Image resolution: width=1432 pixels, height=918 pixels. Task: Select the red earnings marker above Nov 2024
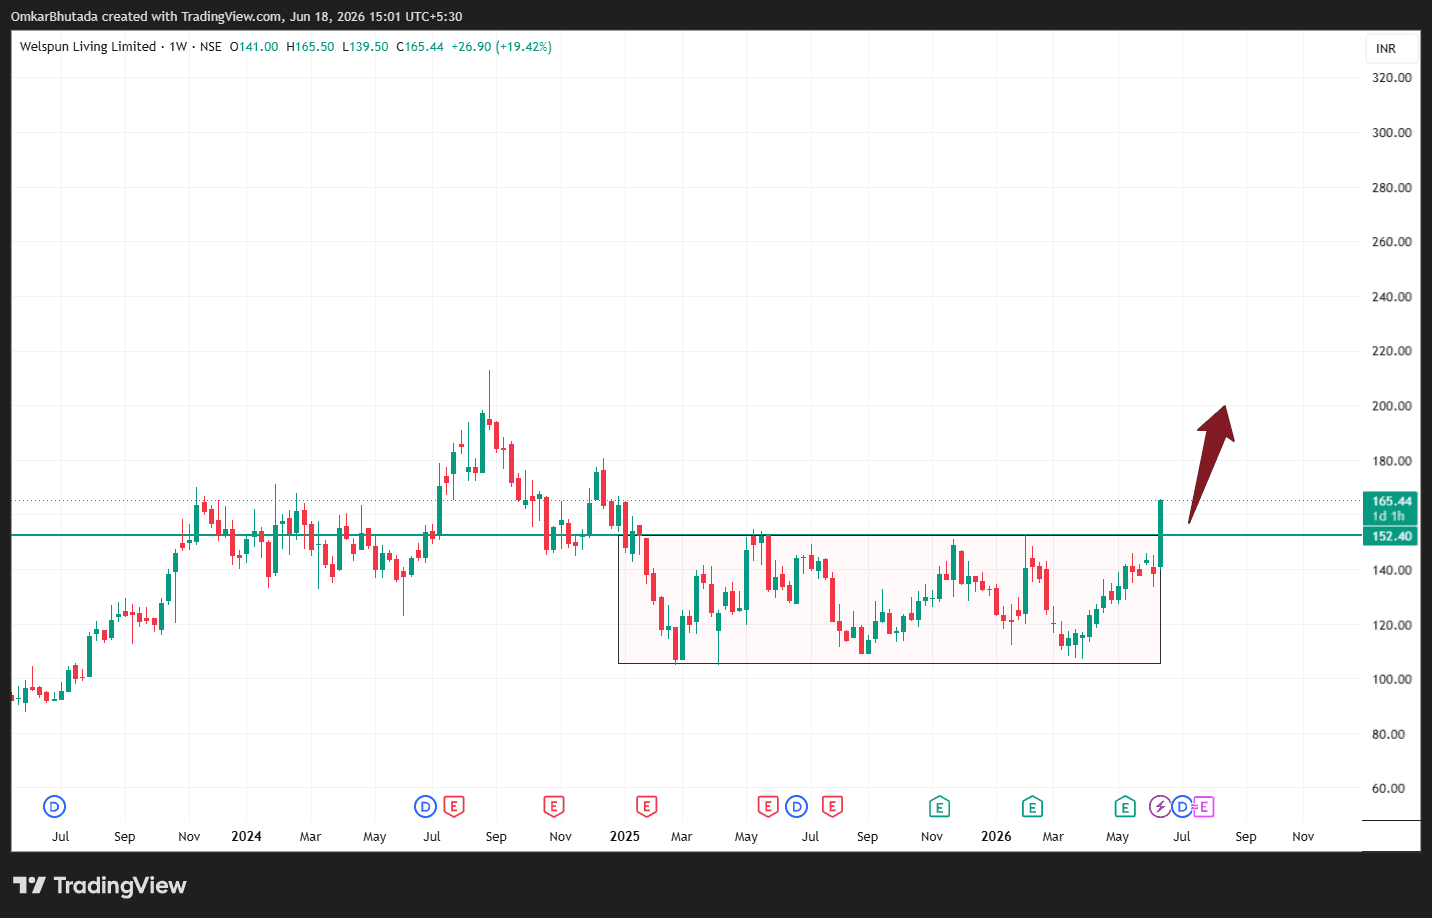[x=554, y=806]
